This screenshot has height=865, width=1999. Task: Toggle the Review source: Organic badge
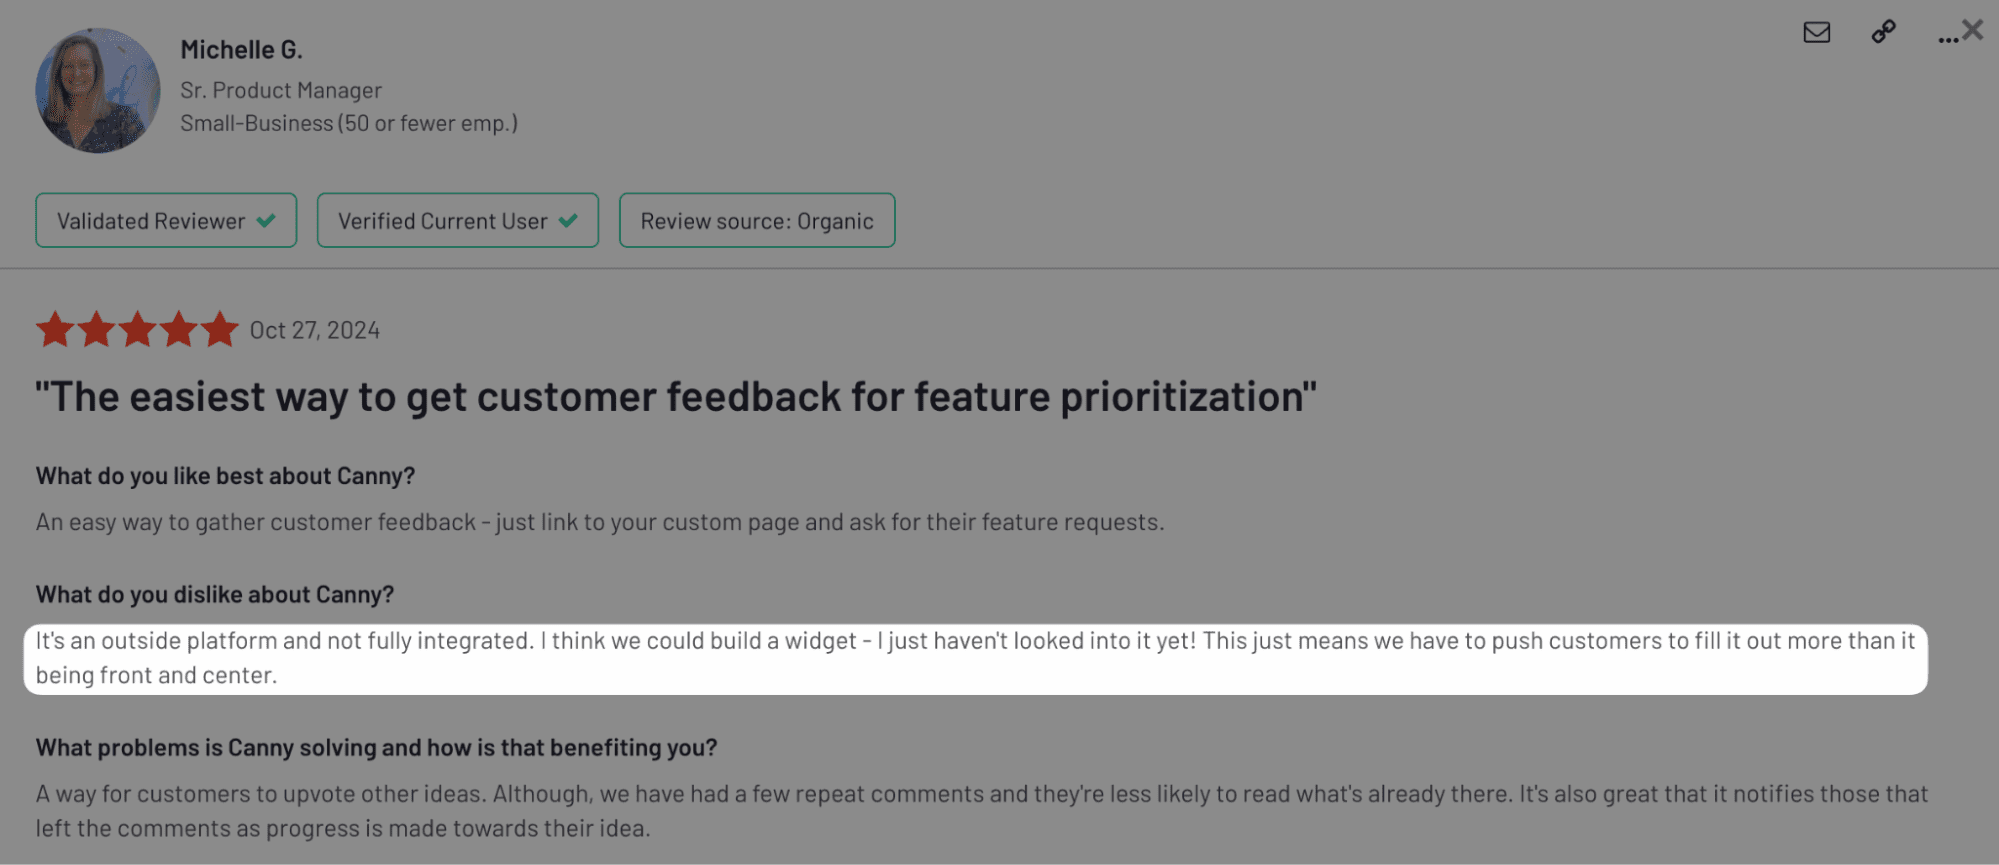point(756,220)
